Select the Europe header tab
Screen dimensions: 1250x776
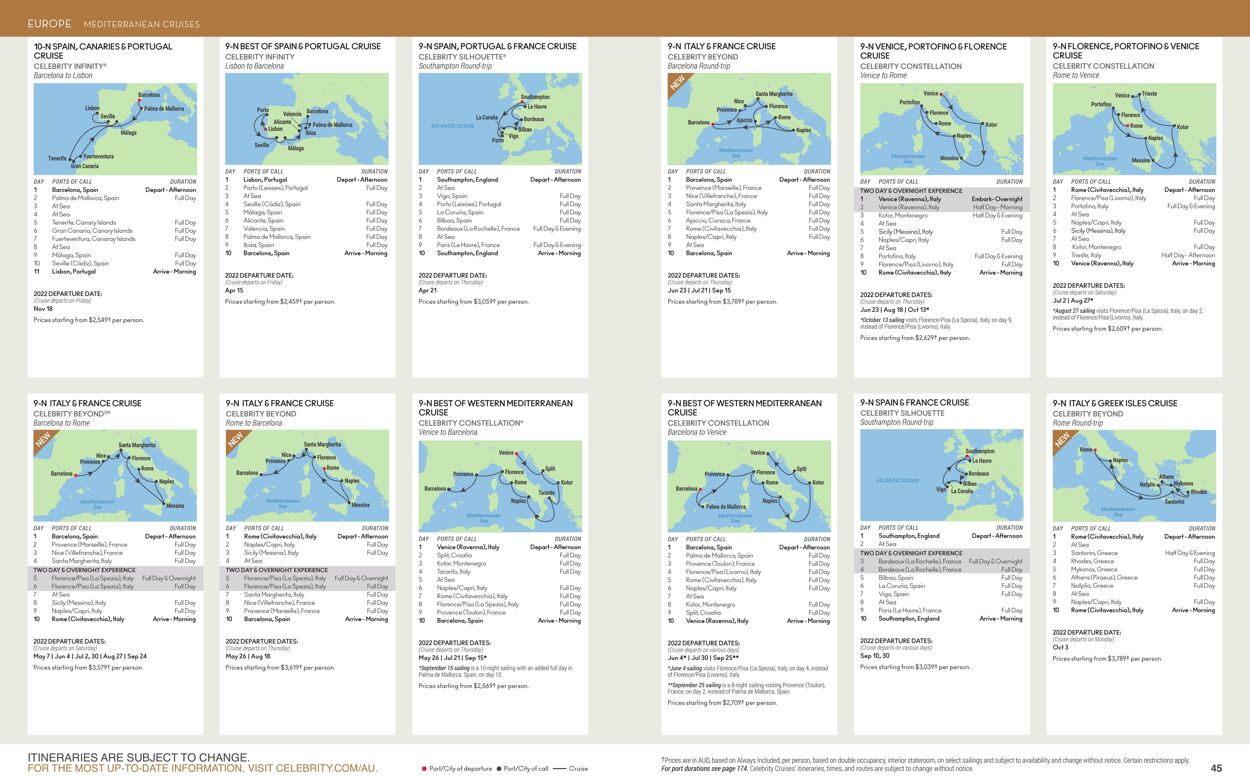pos(48,22)
